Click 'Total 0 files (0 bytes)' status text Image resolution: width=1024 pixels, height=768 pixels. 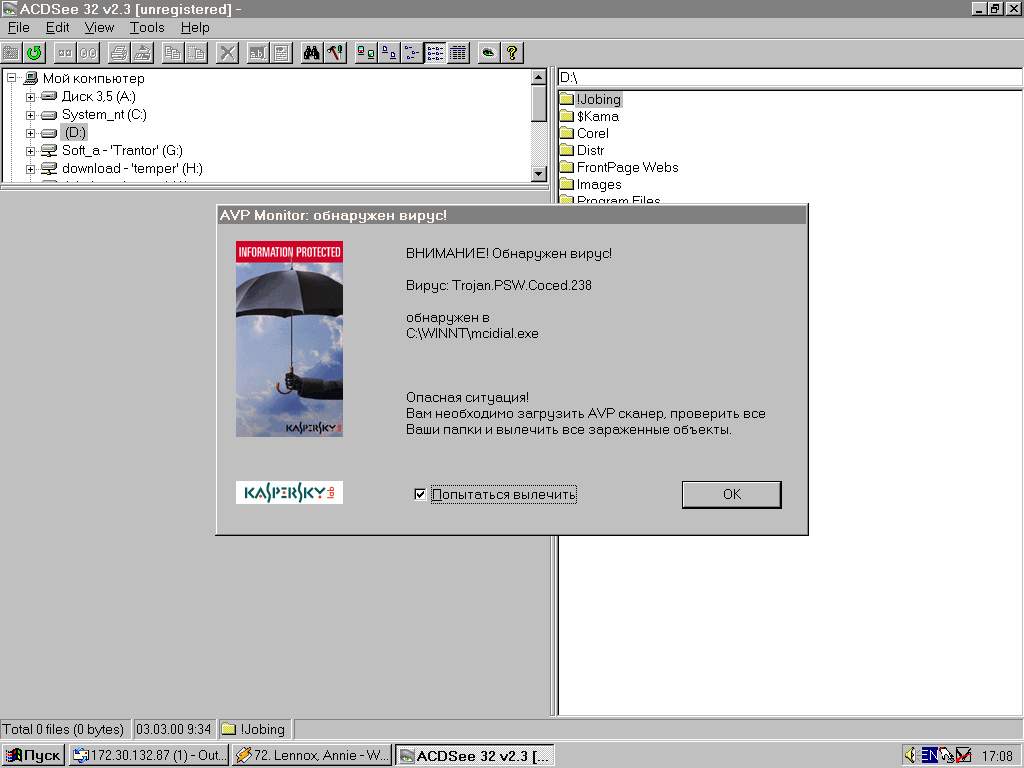(x=63, y=729)
